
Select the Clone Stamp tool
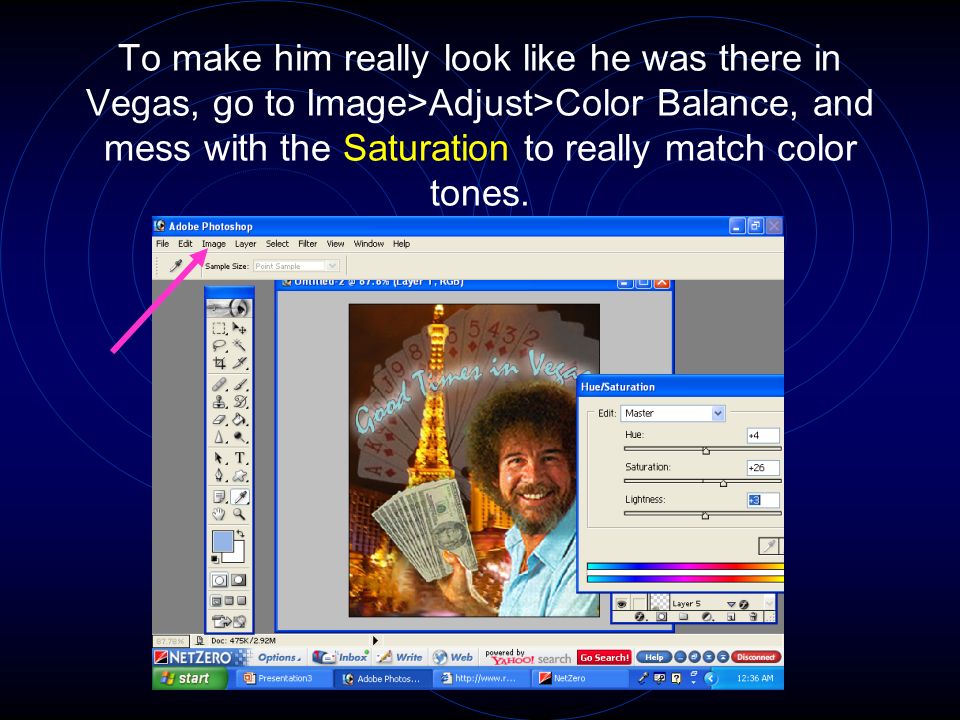tap(219, 402)
